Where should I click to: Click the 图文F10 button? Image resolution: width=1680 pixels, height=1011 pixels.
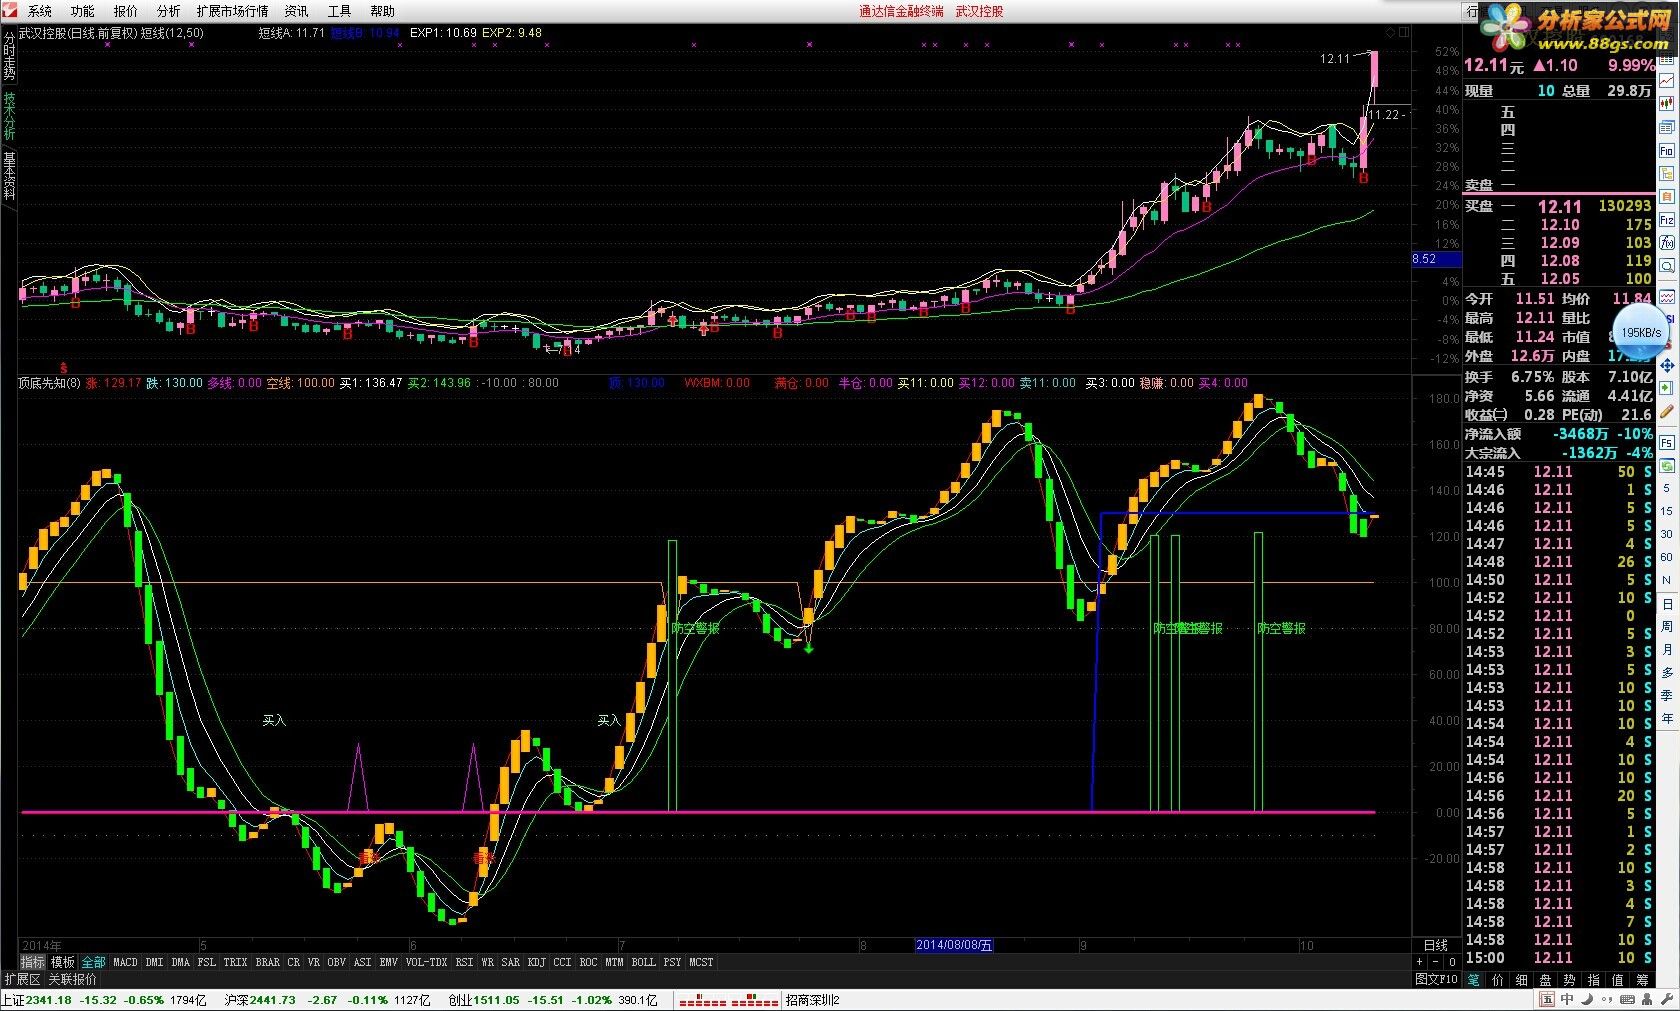point(1436,979)
